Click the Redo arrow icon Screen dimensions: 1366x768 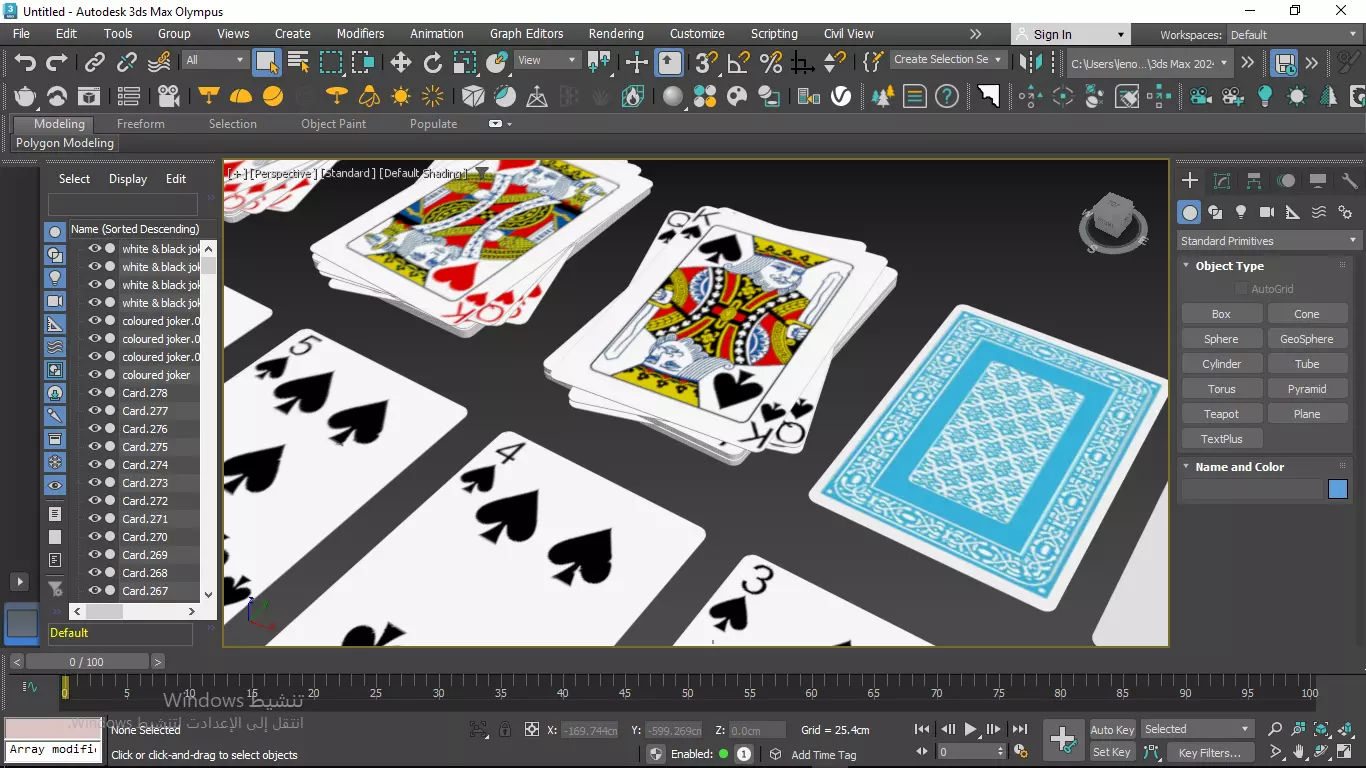57,63
